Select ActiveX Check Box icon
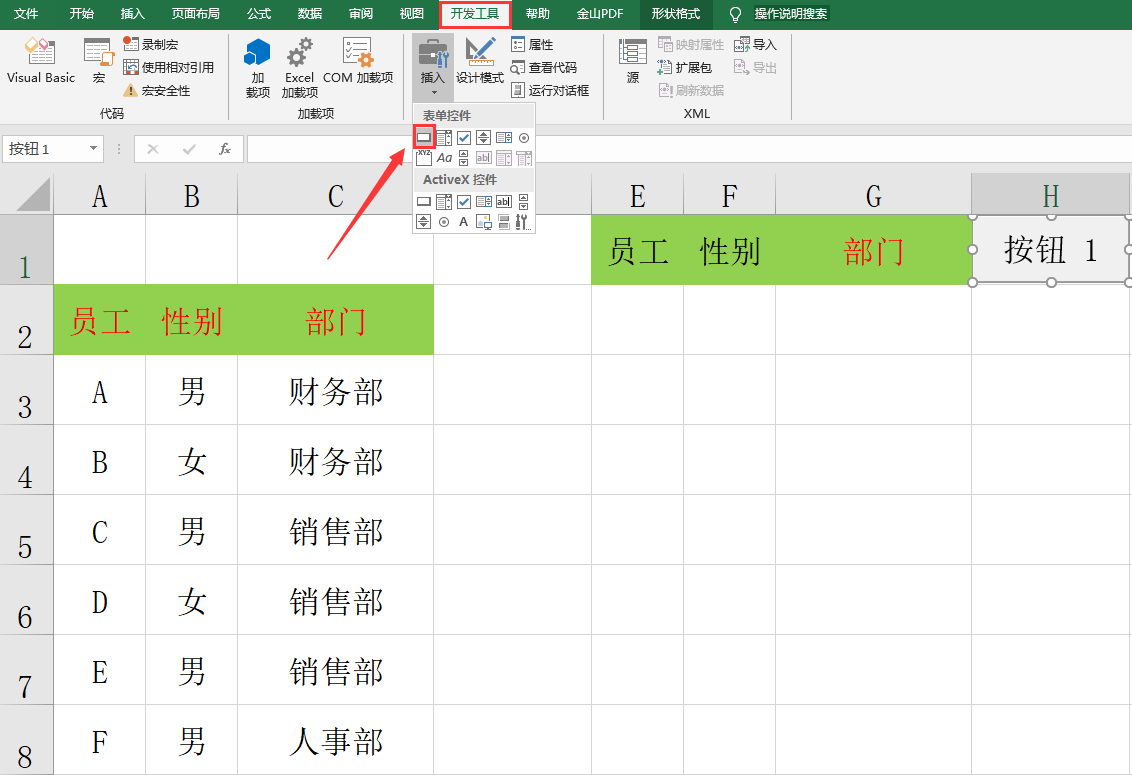 [463, 202]
